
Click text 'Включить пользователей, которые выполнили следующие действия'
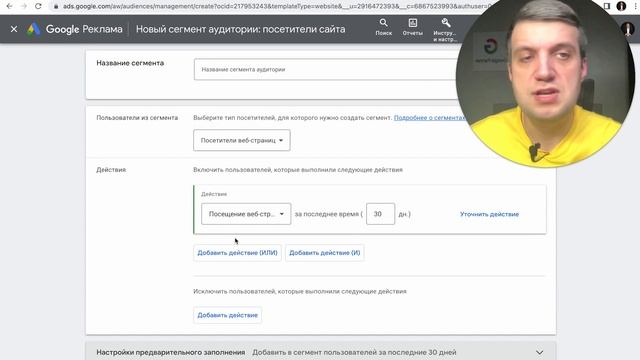point(298,170)
